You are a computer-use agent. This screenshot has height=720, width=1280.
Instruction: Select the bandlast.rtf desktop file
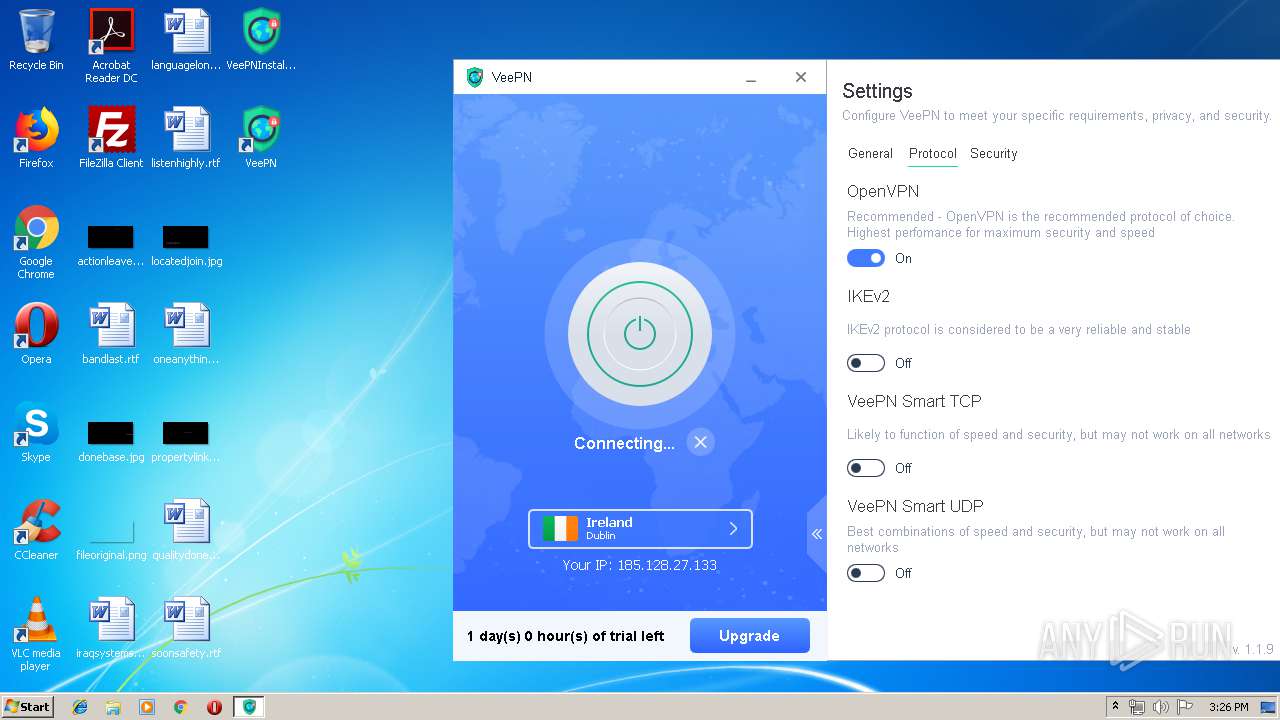tap(111, 334)
